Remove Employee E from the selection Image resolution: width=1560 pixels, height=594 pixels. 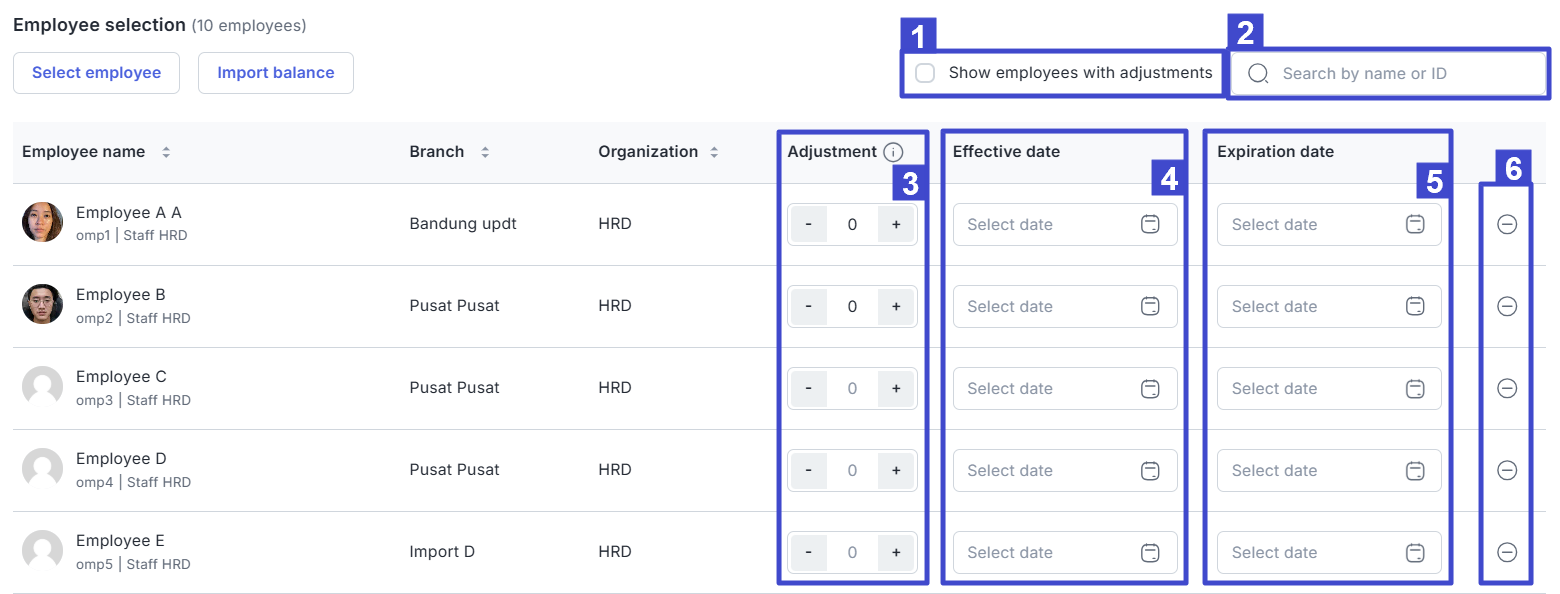pos(1507,552)
